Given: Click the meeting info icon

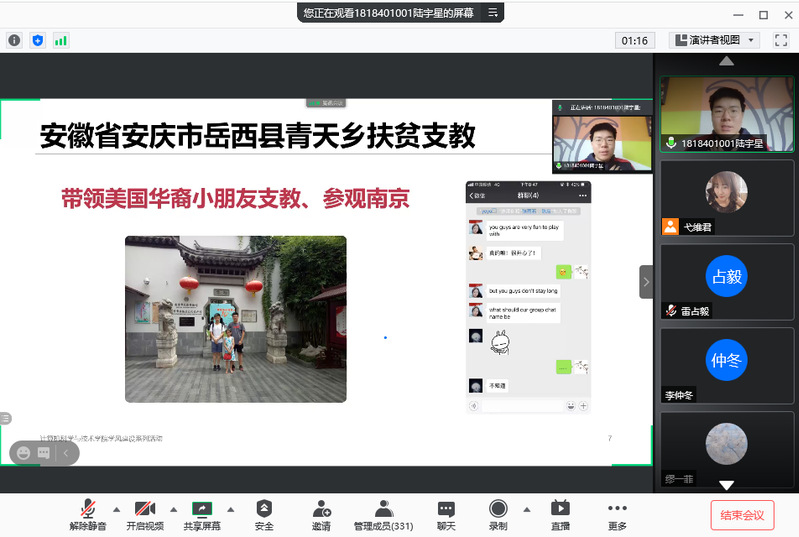Looking at the screenshot, I should click(14, 41).
